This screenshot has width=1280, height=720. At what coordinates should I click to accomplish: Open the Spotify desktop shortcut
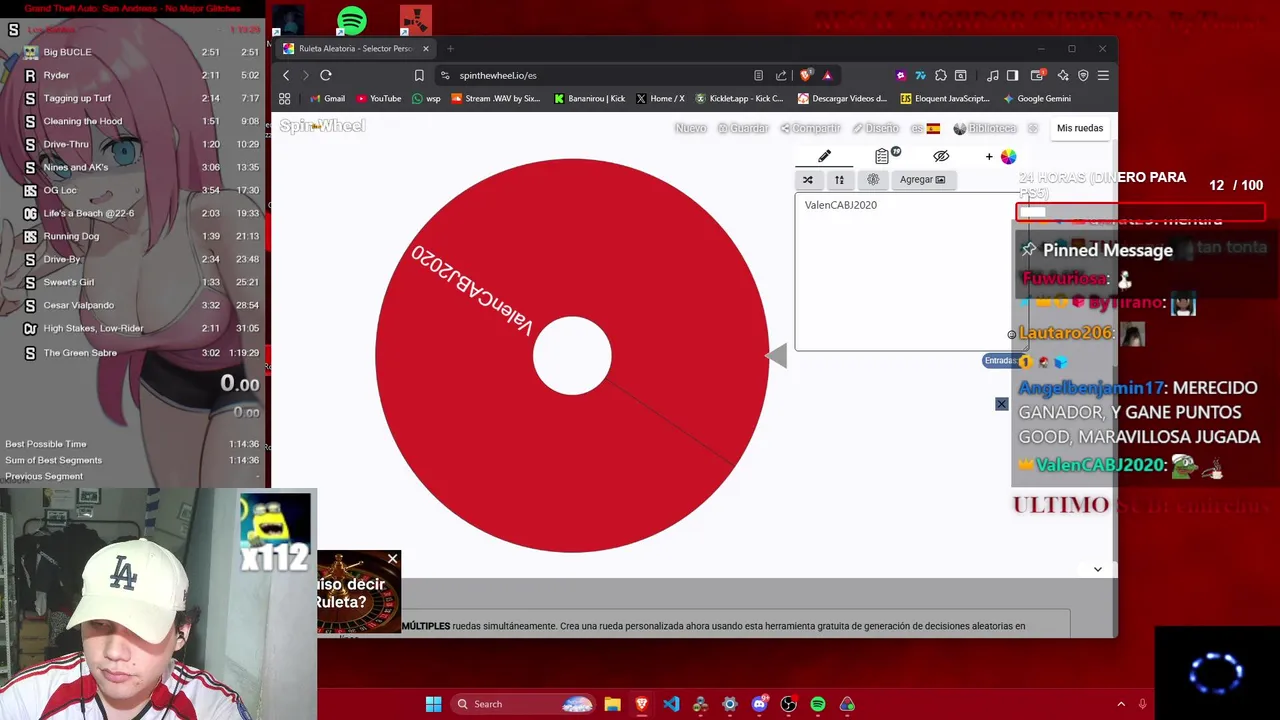pos(351,21)
